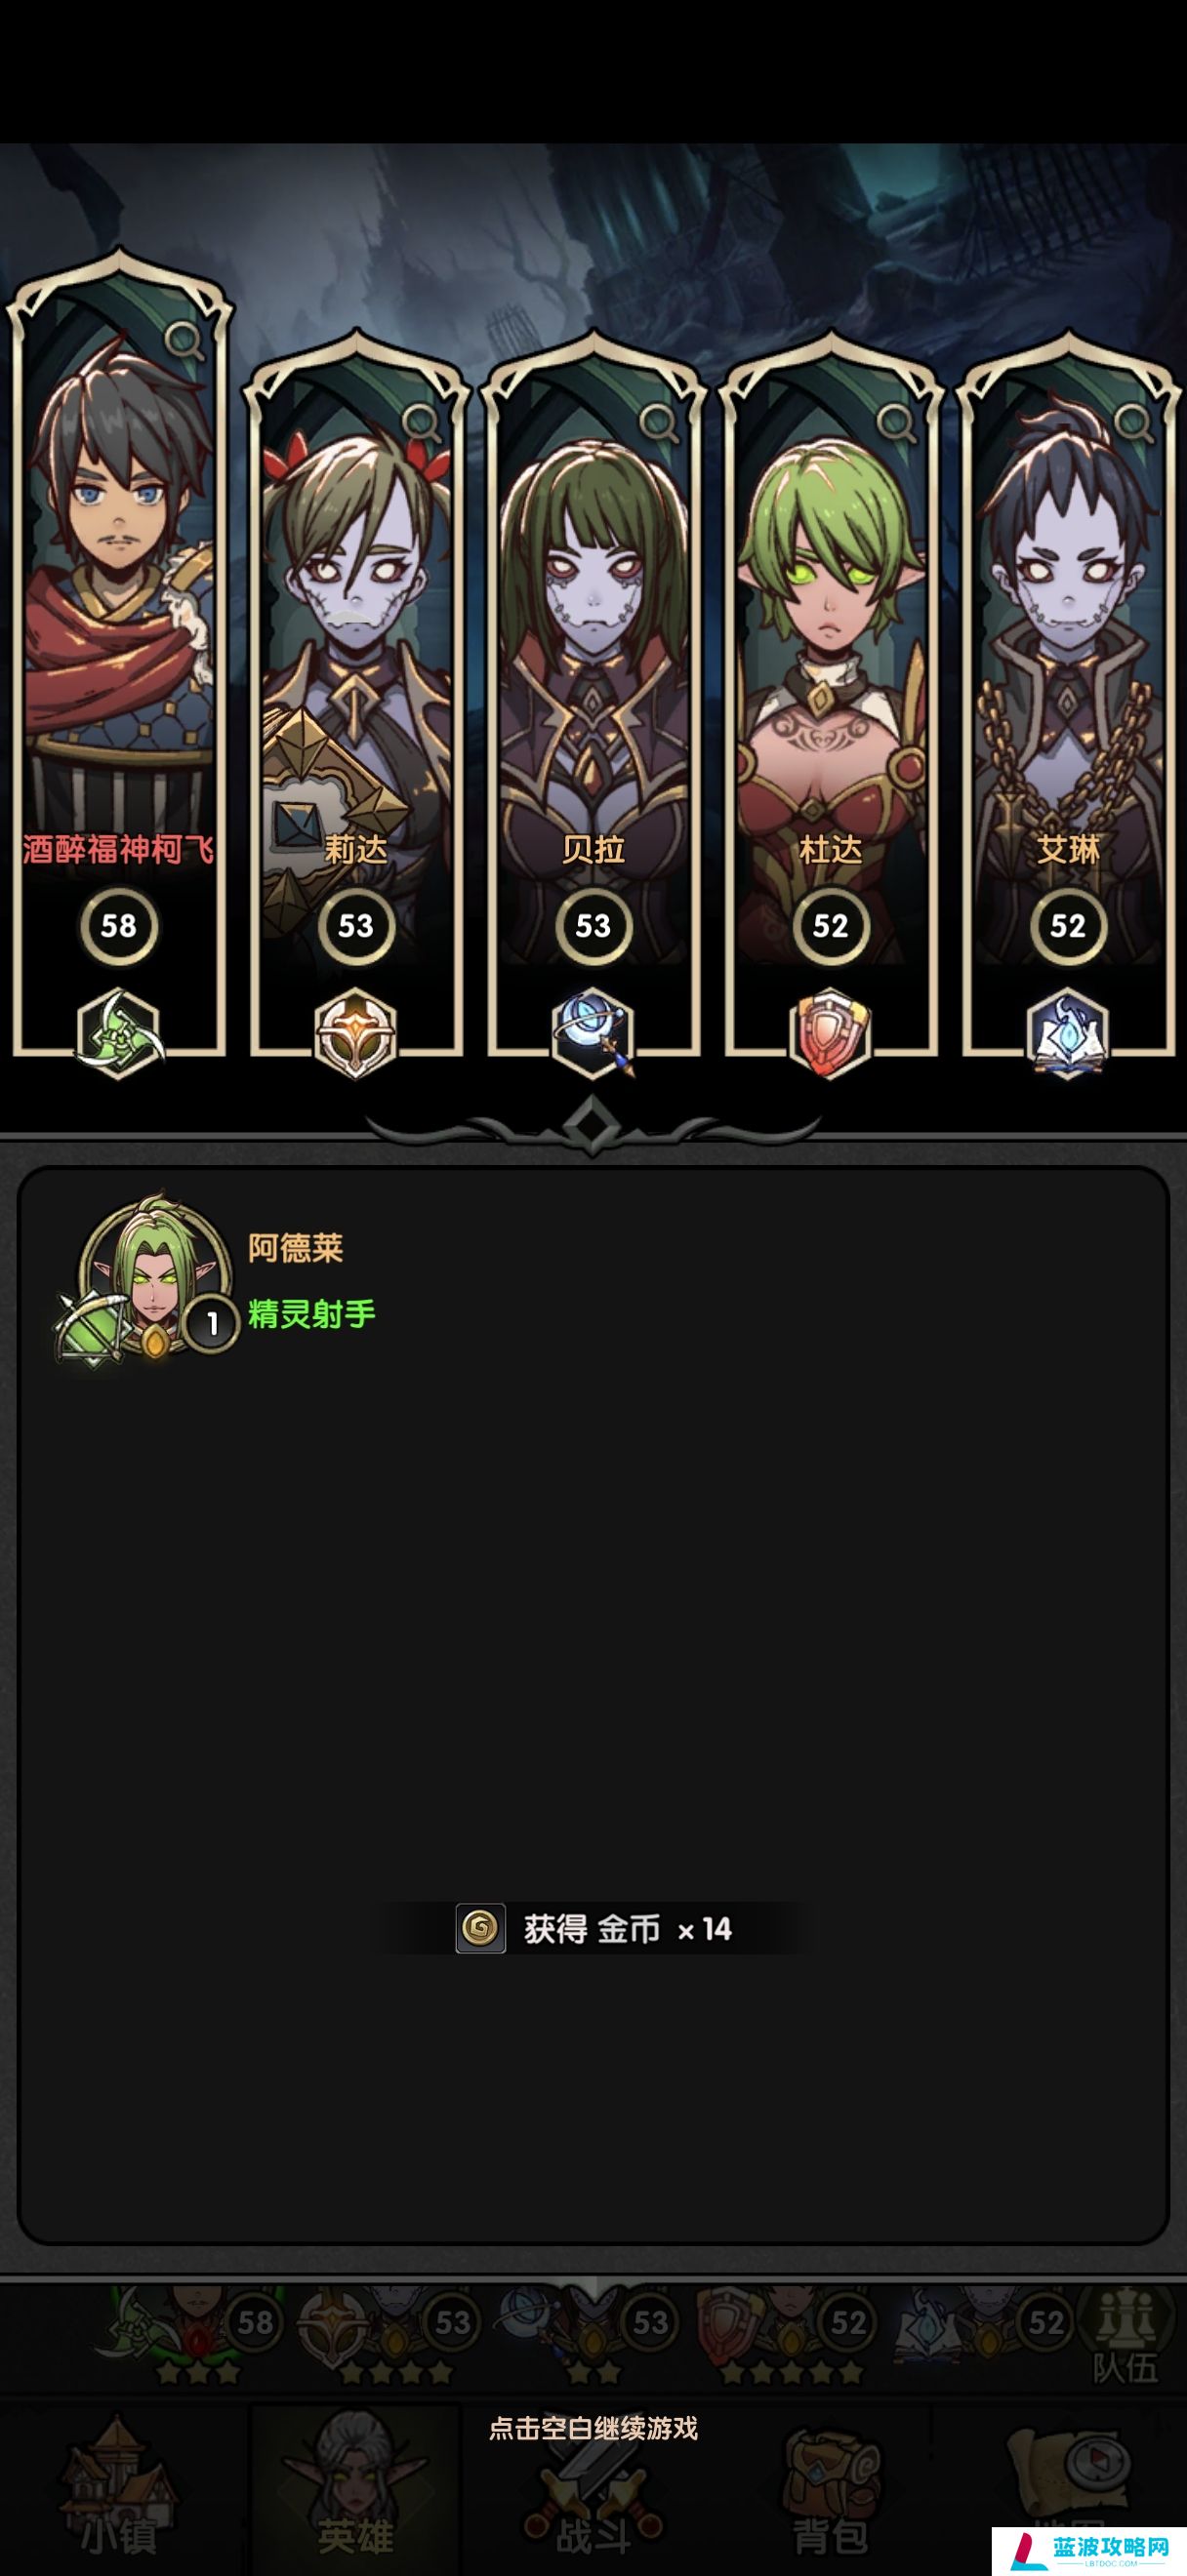Inspect 酒醉福神柯飞 with magnifier icon
Image resolution: width=1187 pixels, height=2576 pixels.
pos(185,341)
